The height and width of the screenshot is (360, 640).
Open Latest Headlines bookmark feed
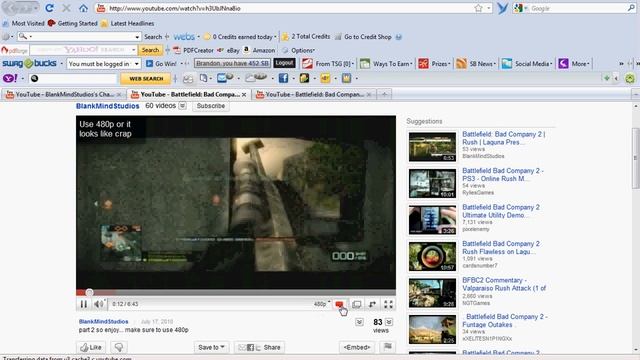coord(127,23)
